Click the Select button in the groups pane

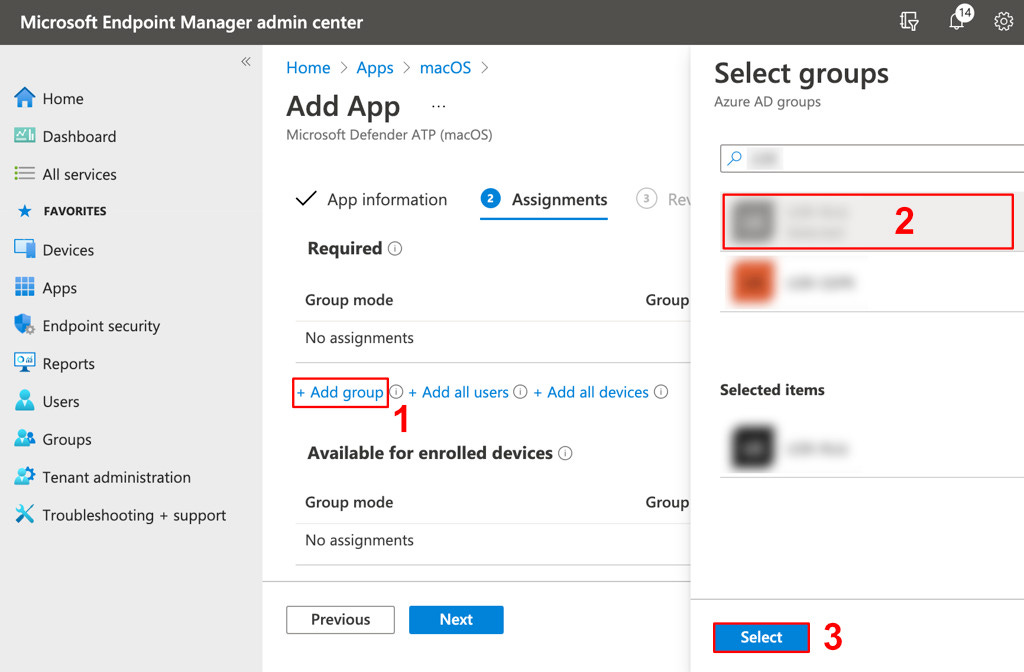761,637
